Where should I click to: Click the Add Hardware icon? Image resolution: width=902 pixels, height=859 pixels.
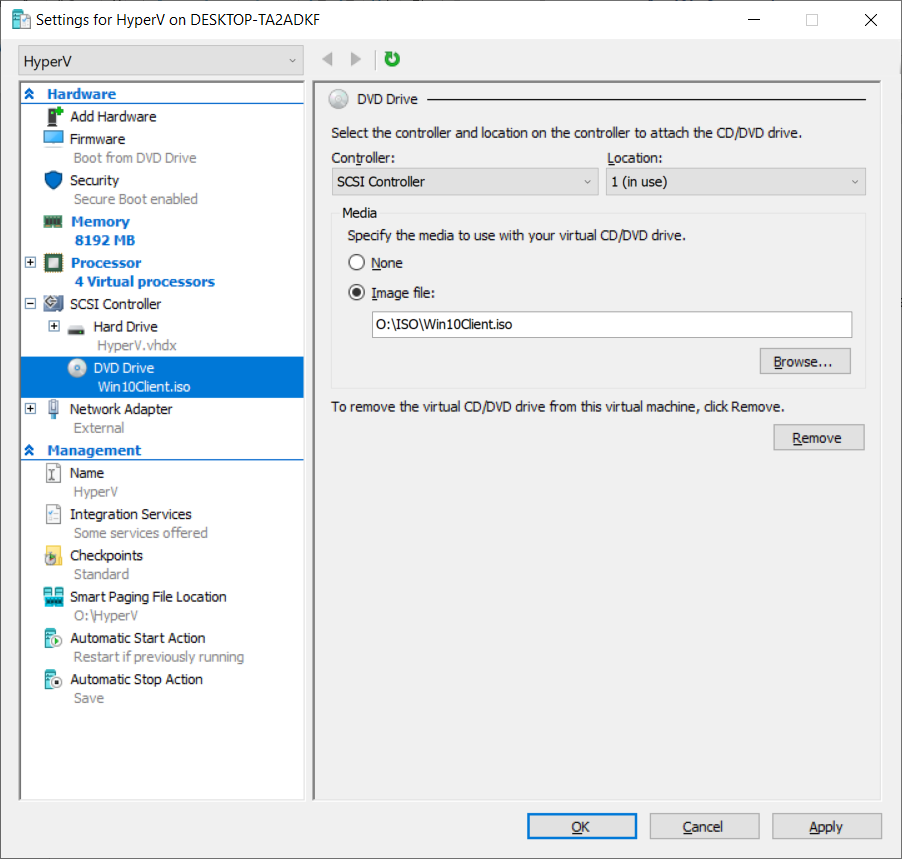click(x=54, y=117)
